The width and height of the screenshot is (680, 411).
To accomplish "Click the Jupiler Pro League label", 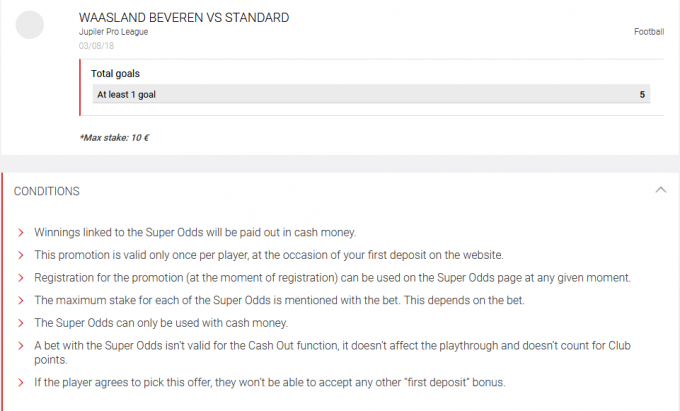I will pyautogui.click(x=113, y=32).
